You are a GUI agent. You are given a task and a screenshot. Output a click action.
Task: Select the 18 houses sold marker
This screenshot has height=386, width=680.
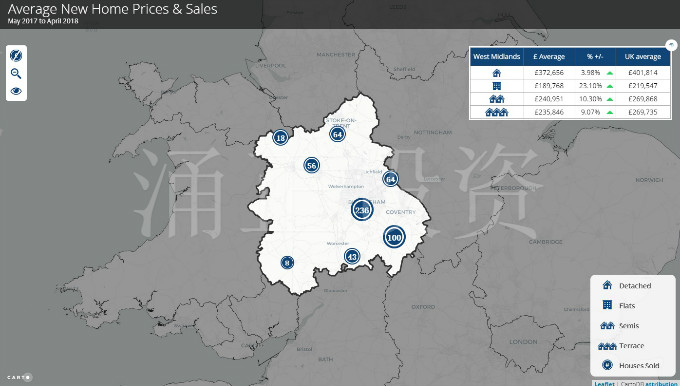click(281, 137)
